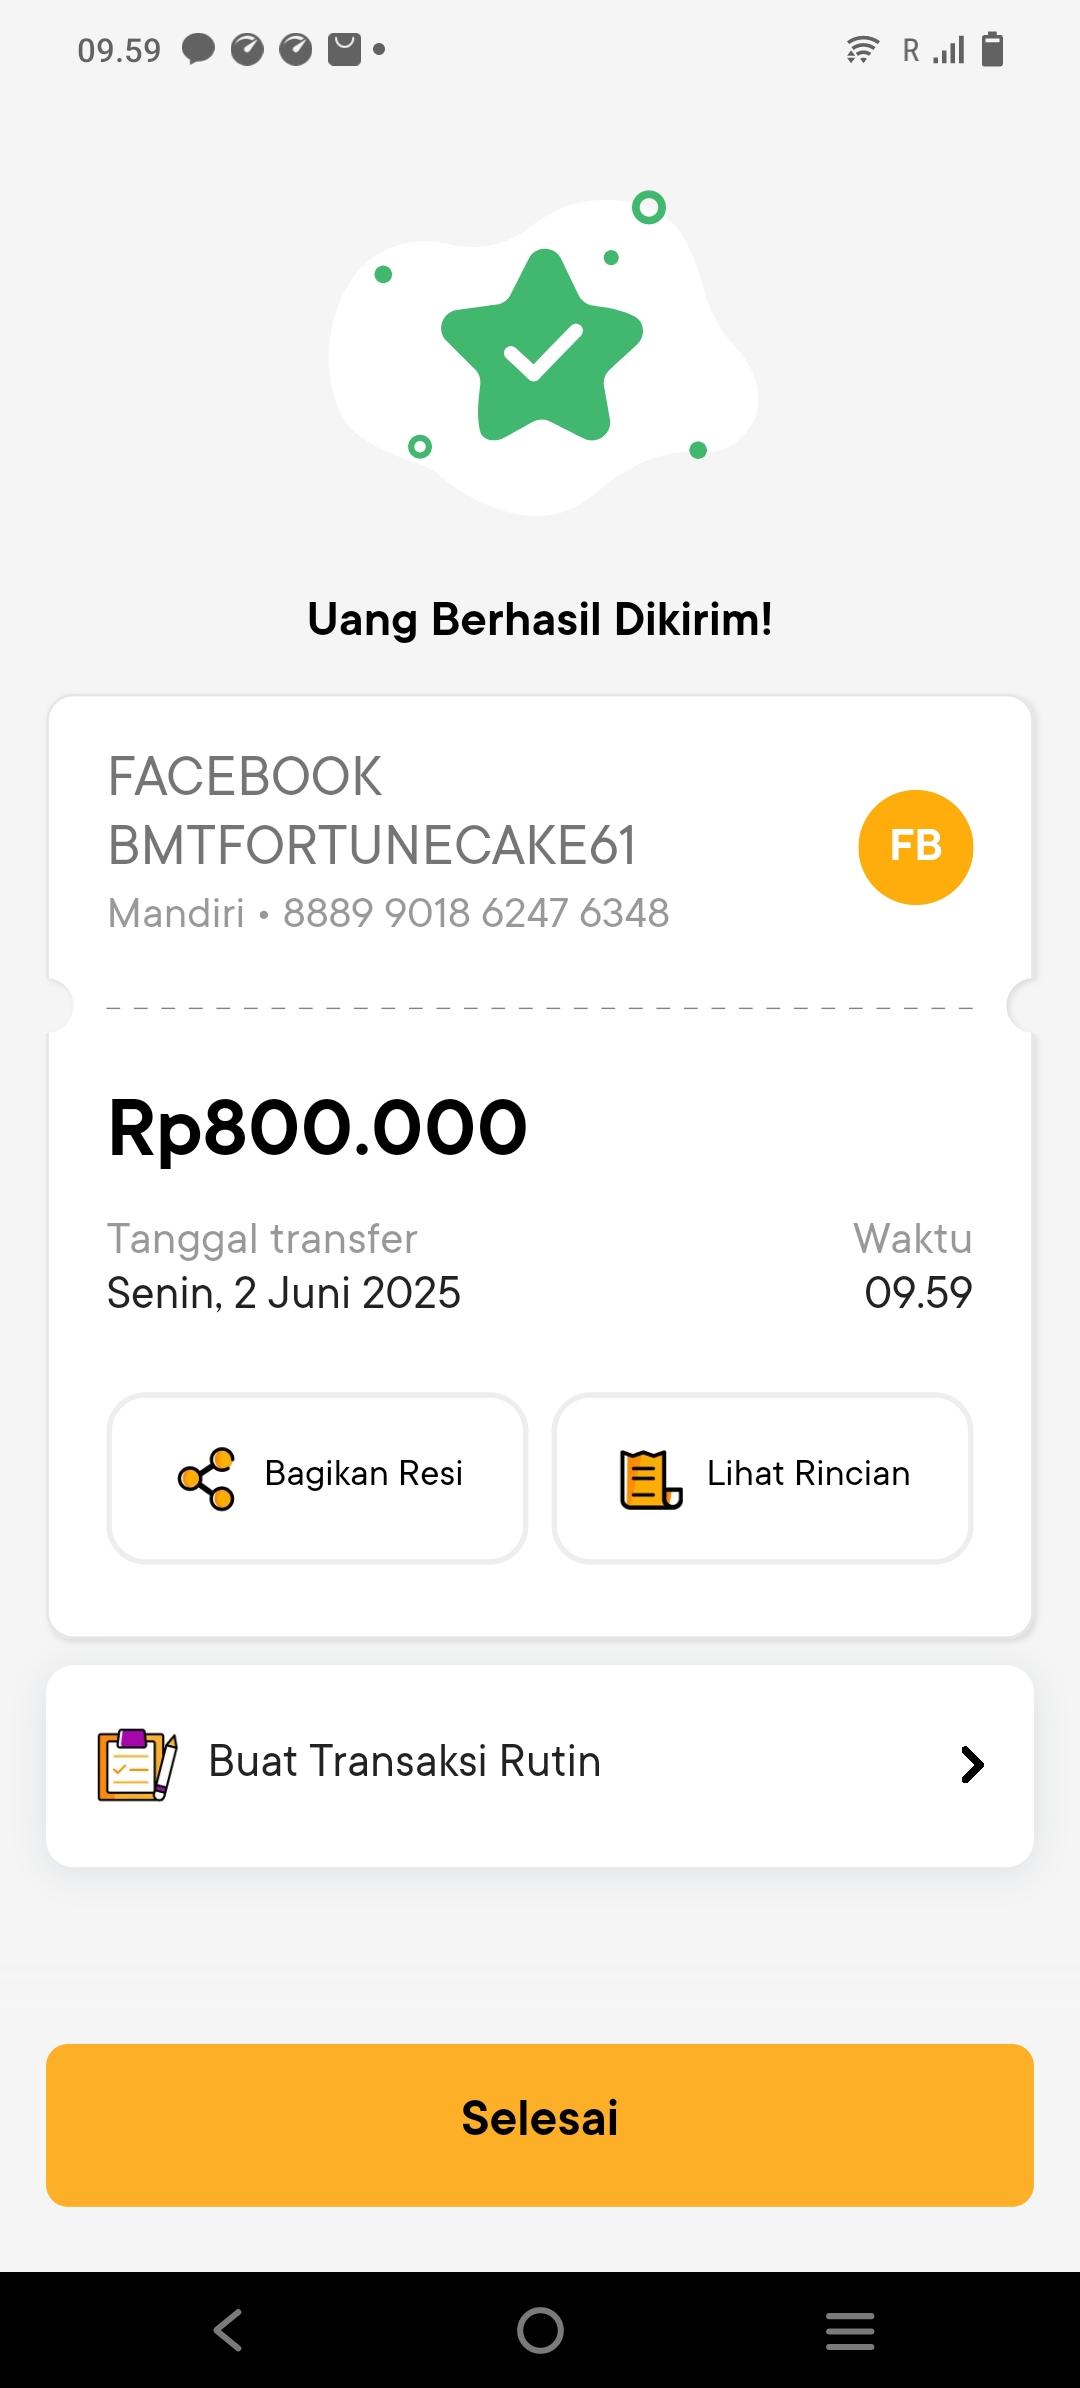
Task: Tap the battery status icon
Action: (x=992, y=49)
